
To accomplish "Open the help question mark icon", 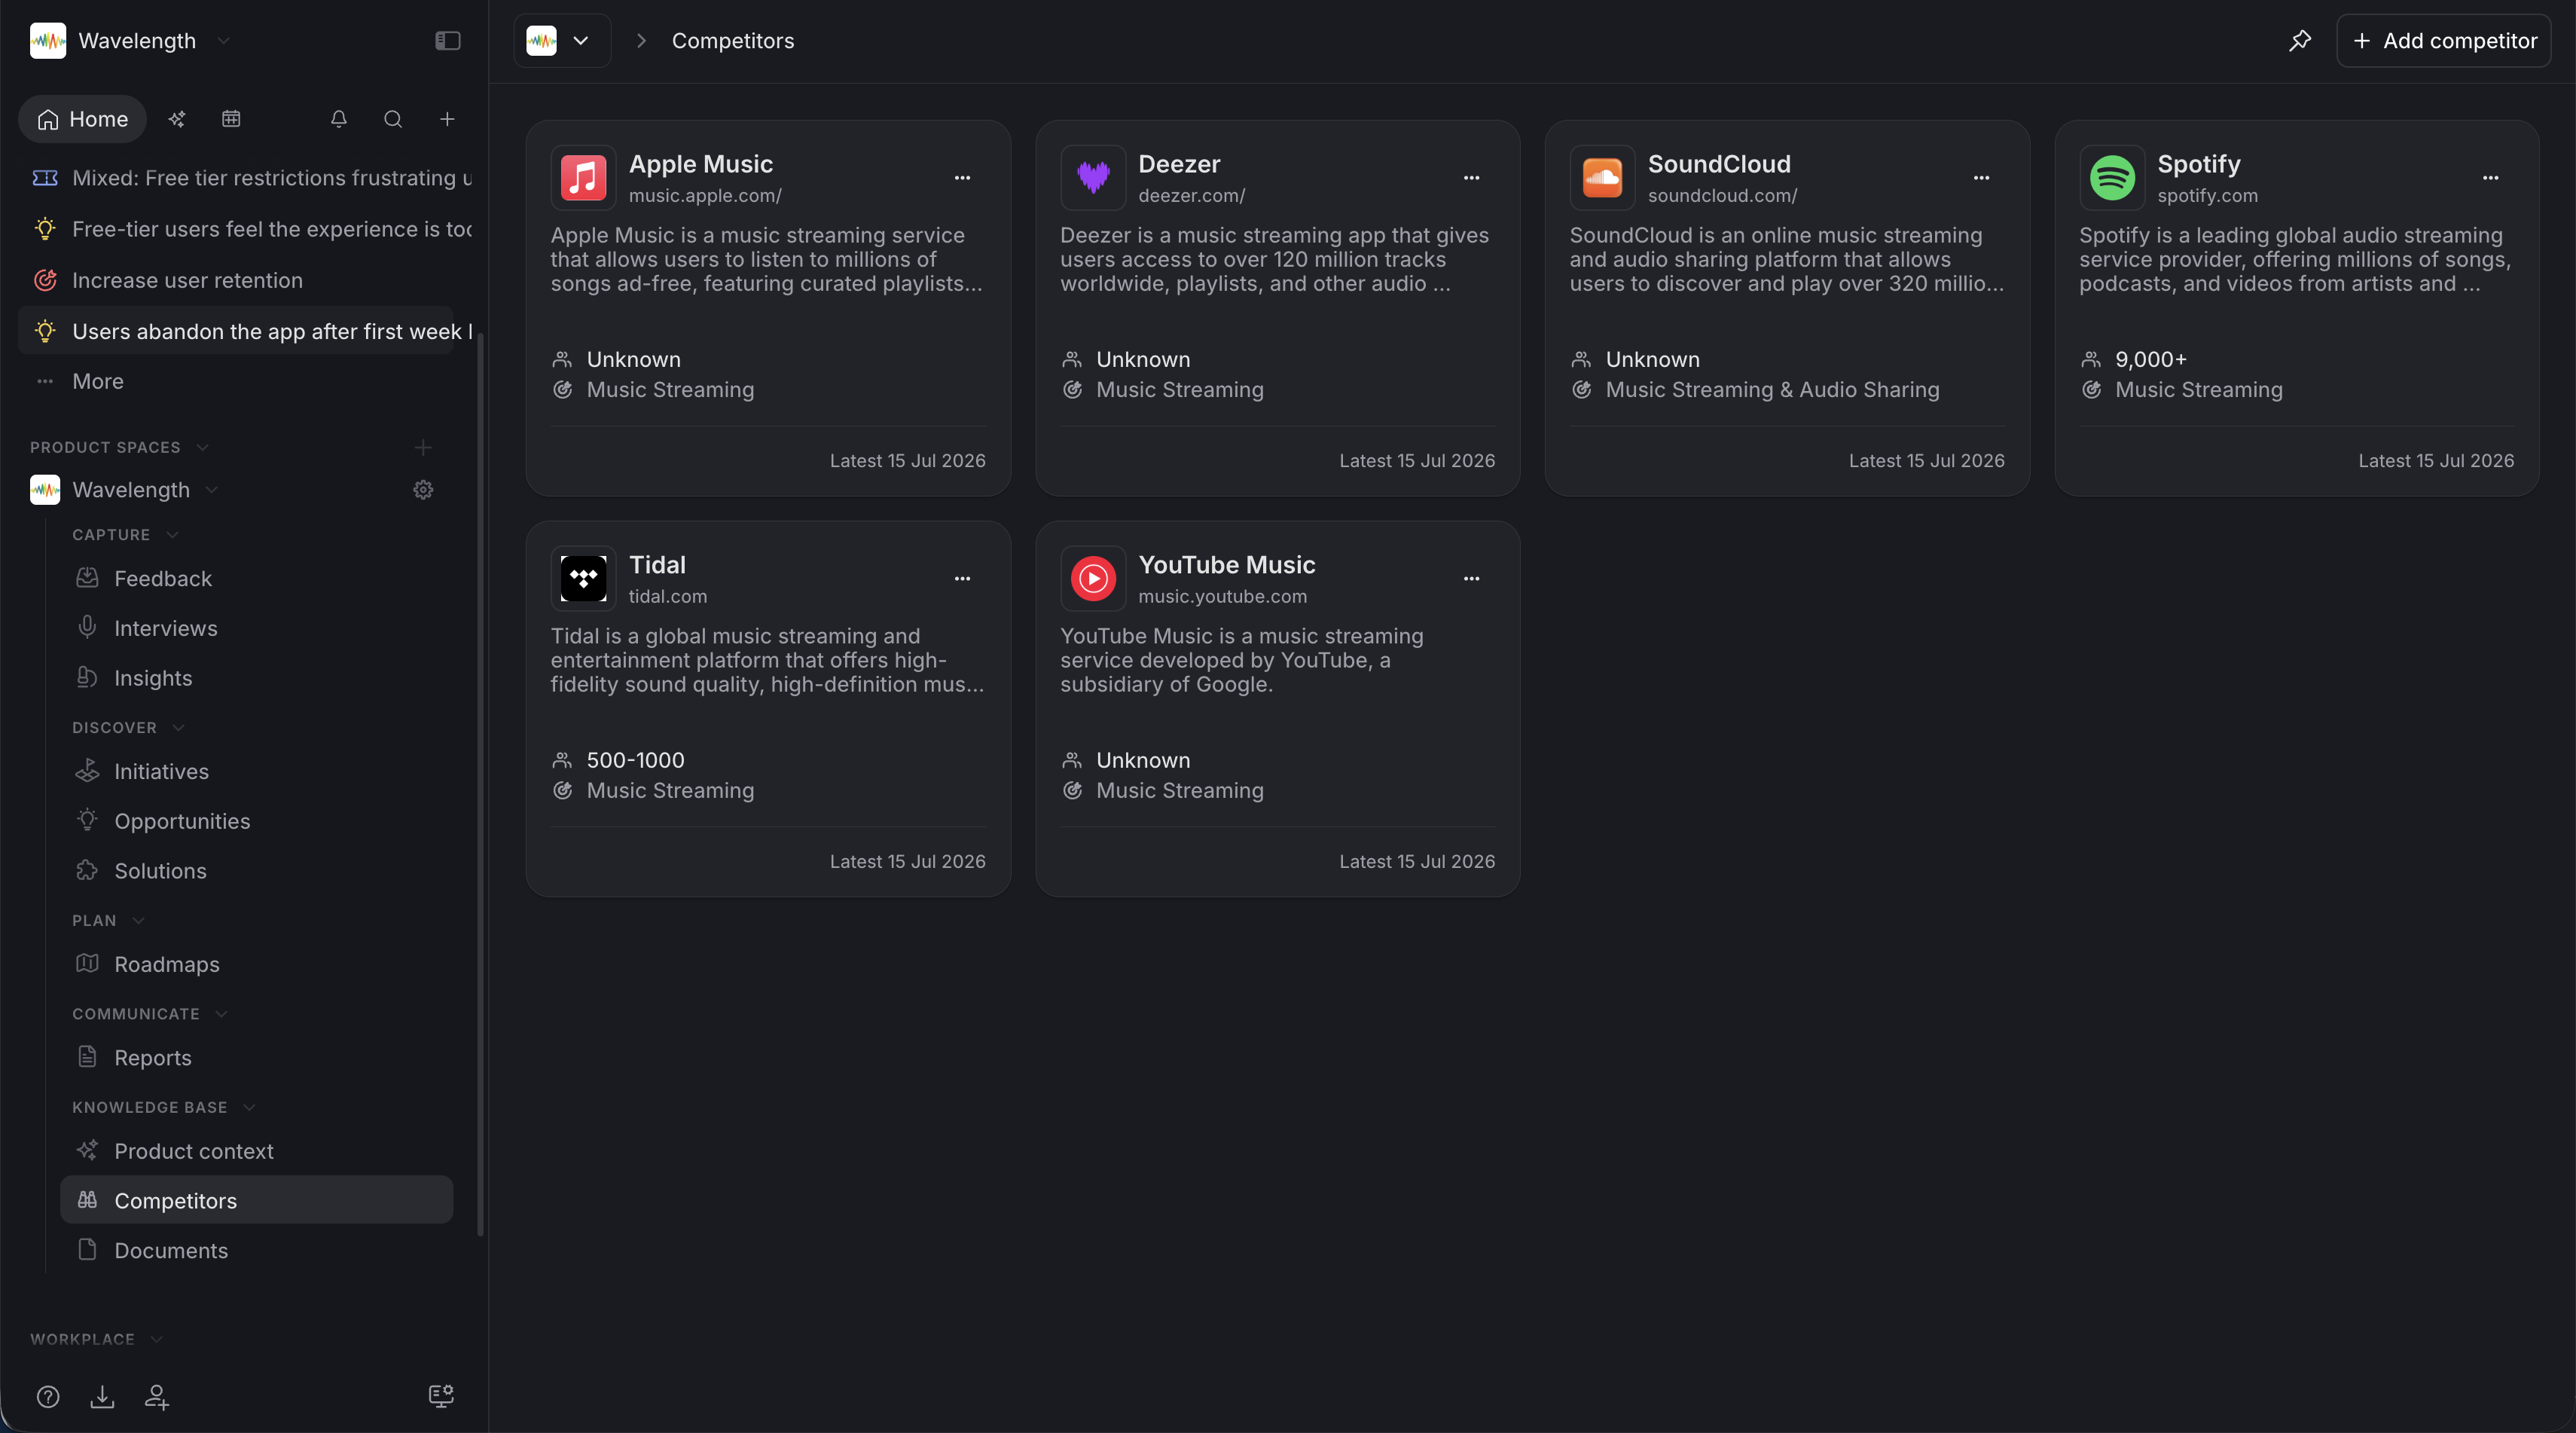I will click(x=48, y=1397).
